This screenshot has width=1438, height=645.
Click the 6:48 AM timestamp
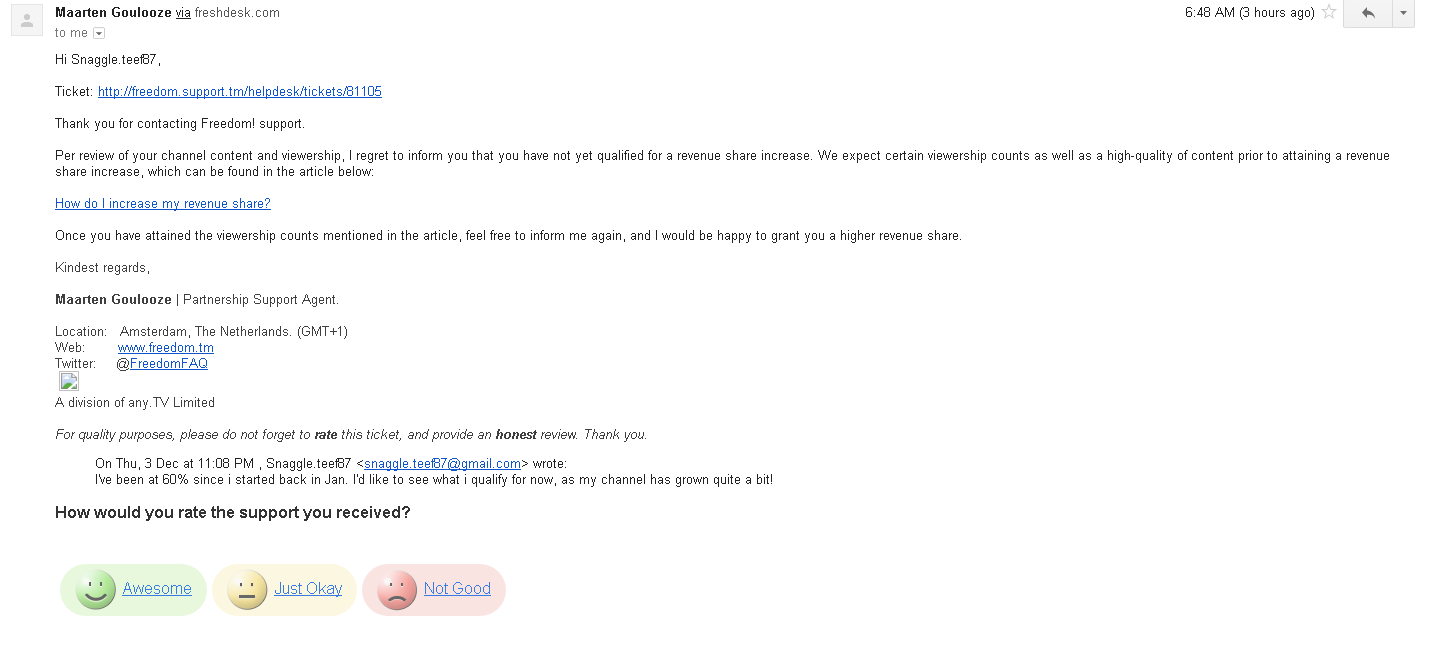[1249, 13]
